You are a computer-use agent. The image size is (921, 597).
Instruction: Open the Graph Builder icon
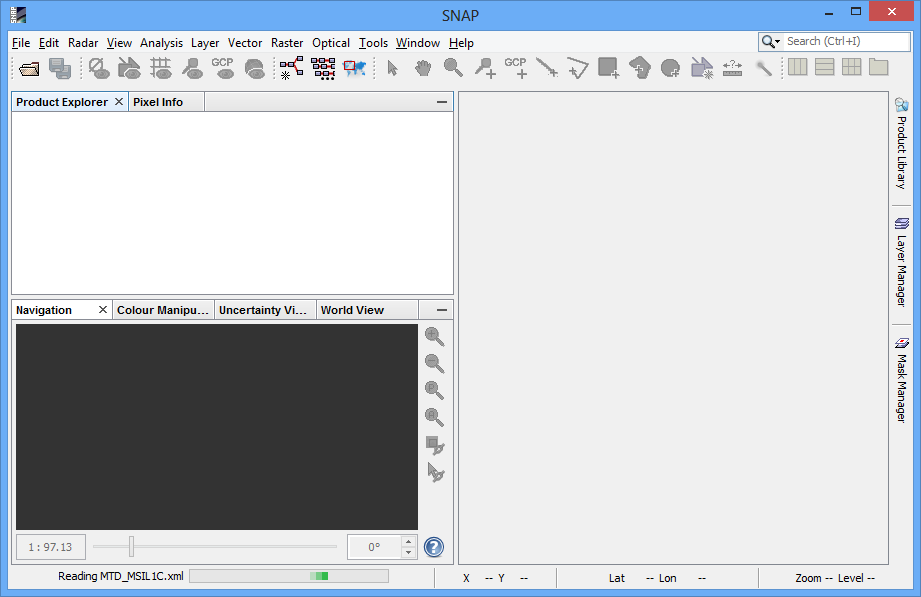click(x=291, y=68)
